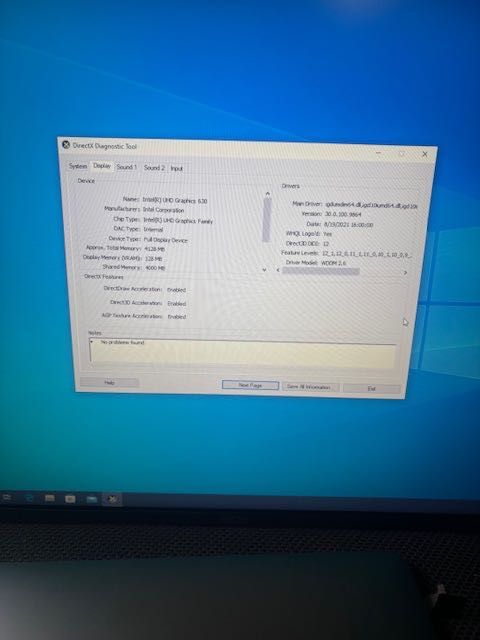The width and height of the screenshot is (480, 640).
Task: Click AGP Texture Acceleration Enabled value
Action: [x=177, y=317]
